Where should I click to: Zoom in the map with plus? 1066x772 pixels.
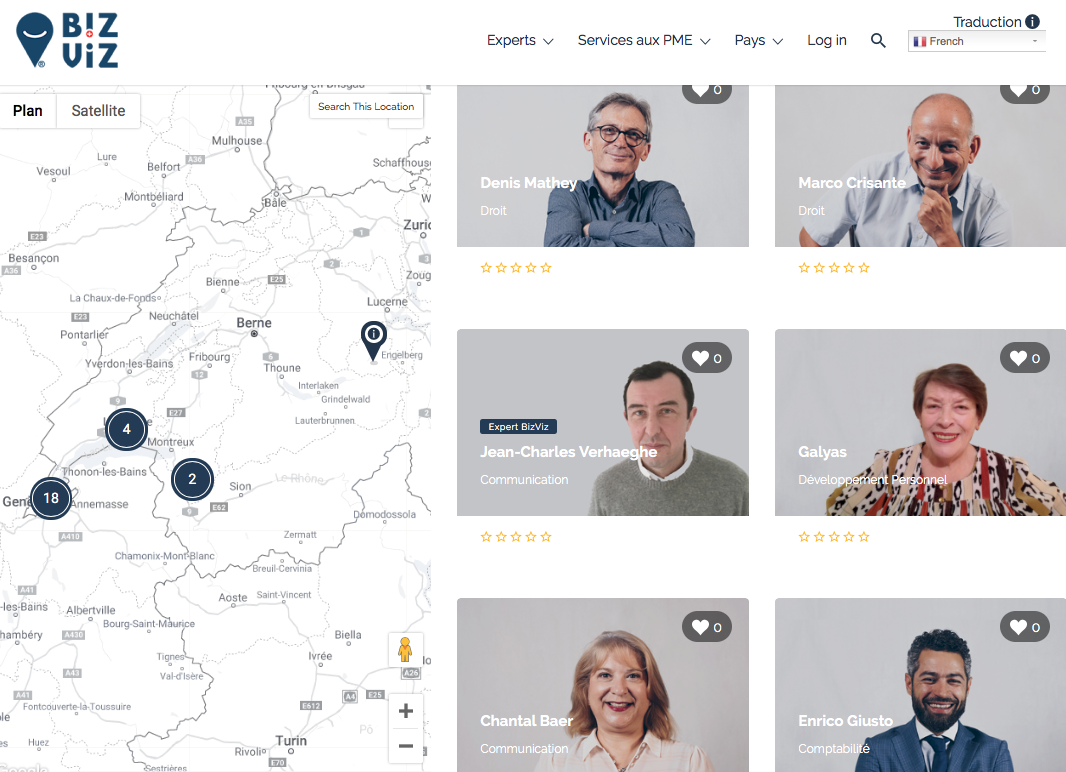click(x=406, y=711)
